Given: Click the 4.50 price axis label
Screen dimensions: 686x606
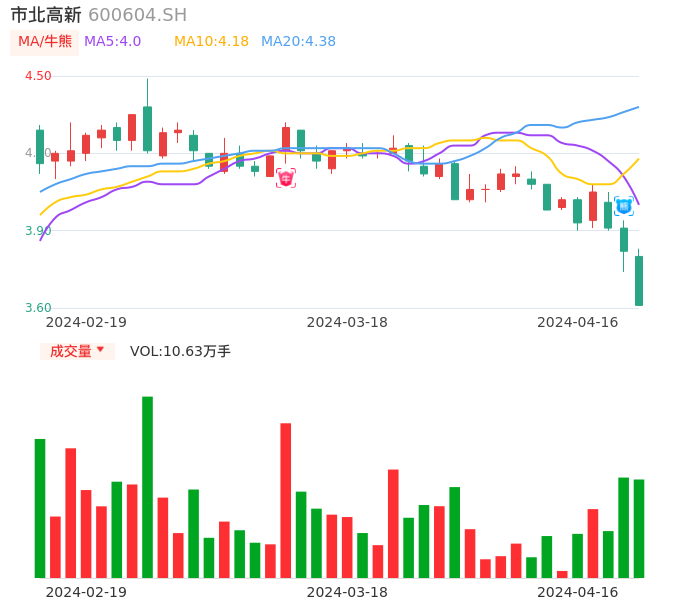Looking at the screenshot, I should tap(38, 76).
